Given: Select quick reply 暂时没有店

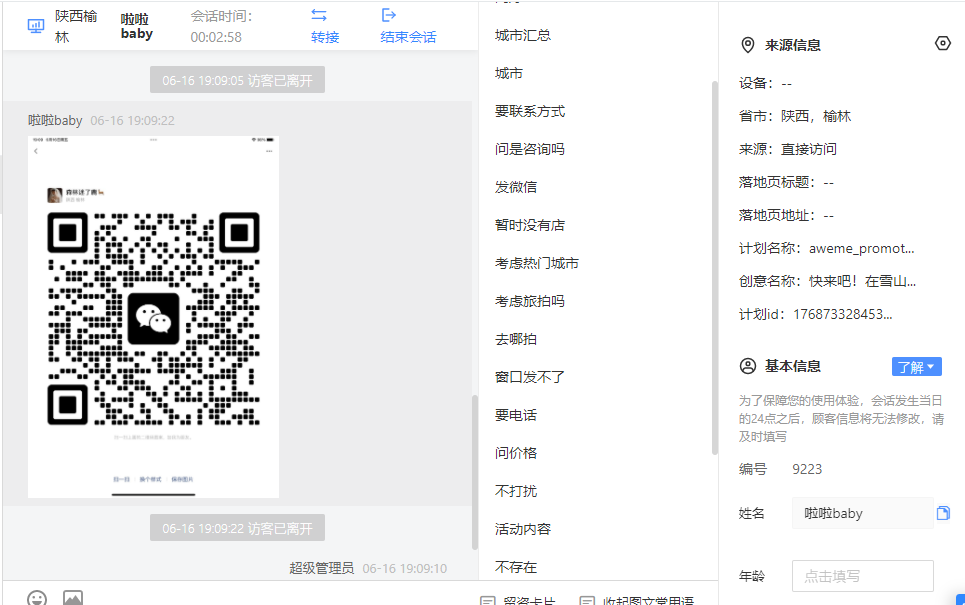Looking at the screenshot, I should tap(530, 225).
